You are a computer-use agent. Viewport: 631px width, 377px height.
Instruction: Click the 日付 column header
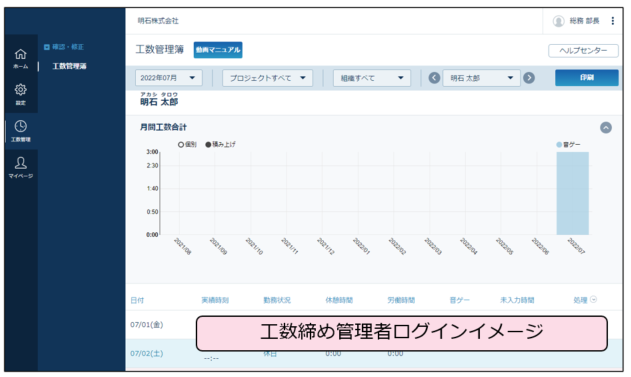[x=137, y=300]
